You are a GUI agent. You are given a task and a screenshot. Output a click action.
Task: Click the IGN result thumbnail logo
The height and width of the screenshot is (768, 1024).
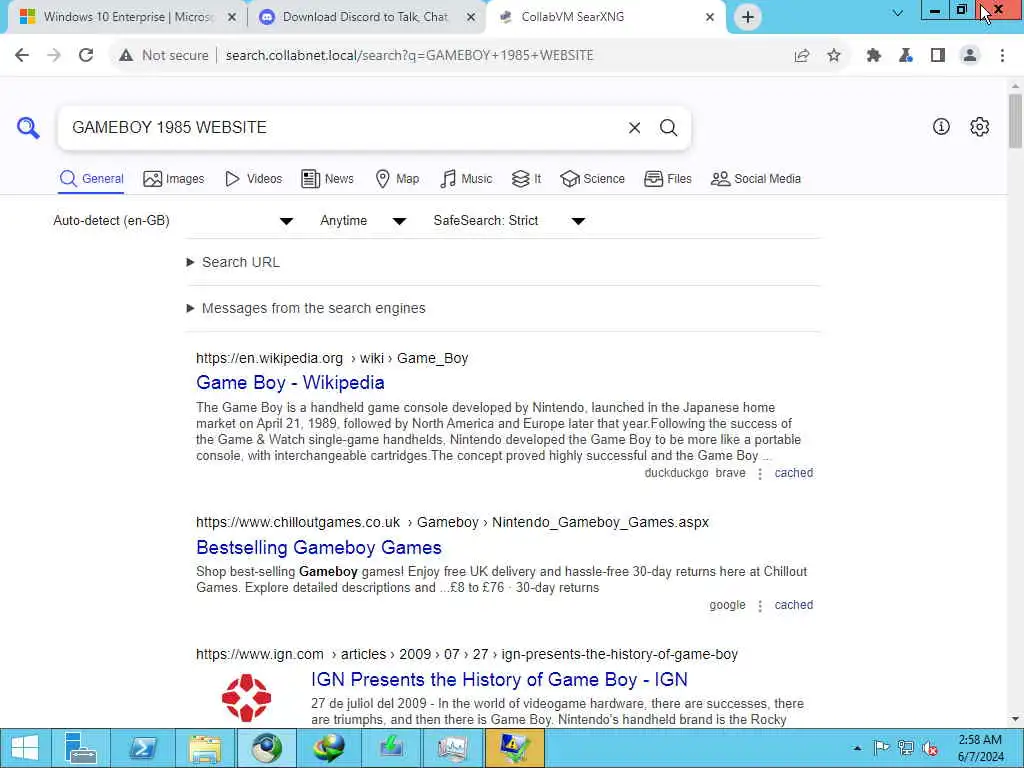(x=246, y=697)
